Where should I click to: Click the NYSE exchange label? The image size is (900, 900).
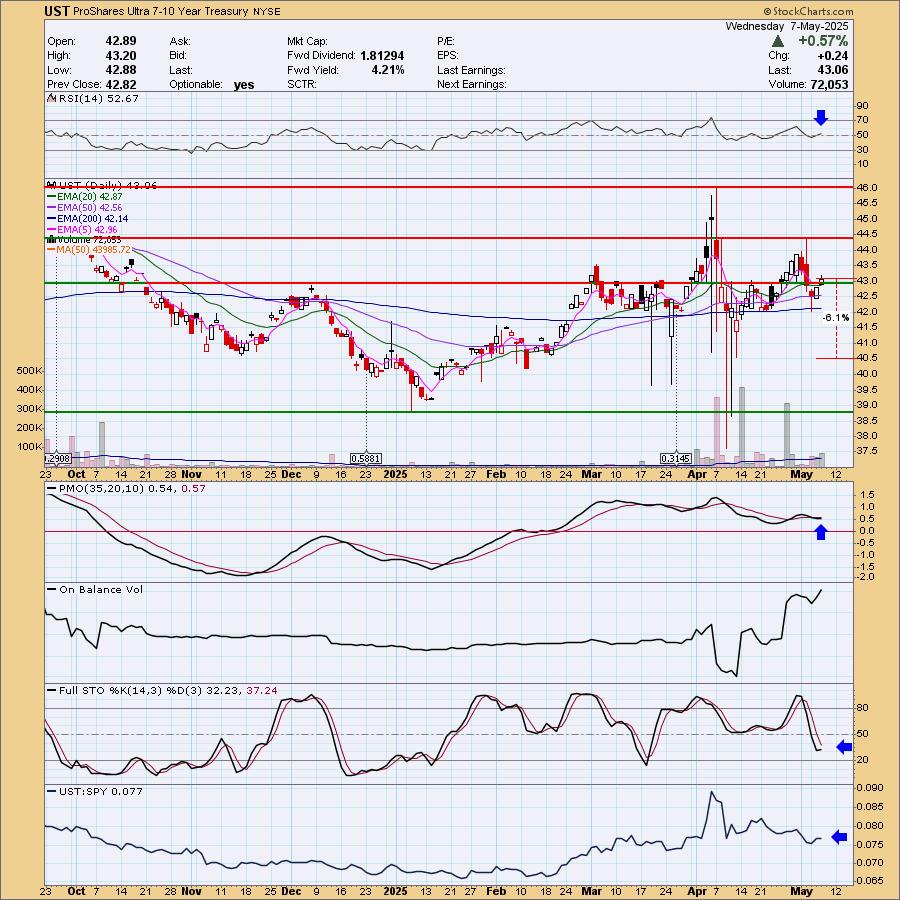[267, 11]
